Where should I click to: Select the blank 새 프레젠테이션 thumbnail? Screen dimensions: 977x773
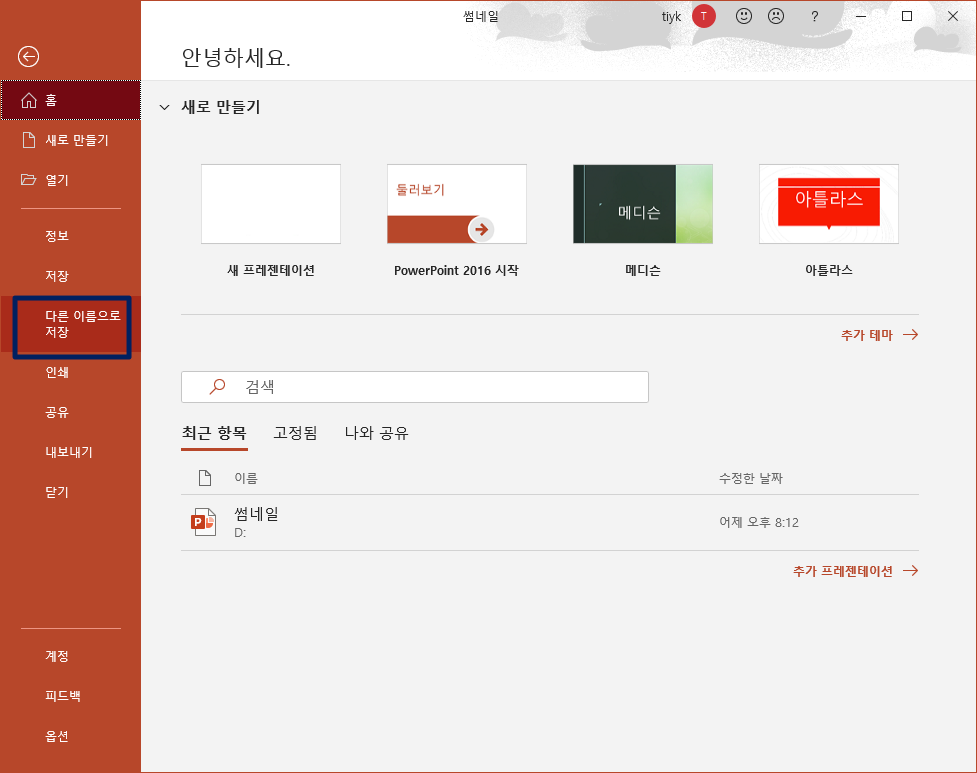(x=271, y=204)
